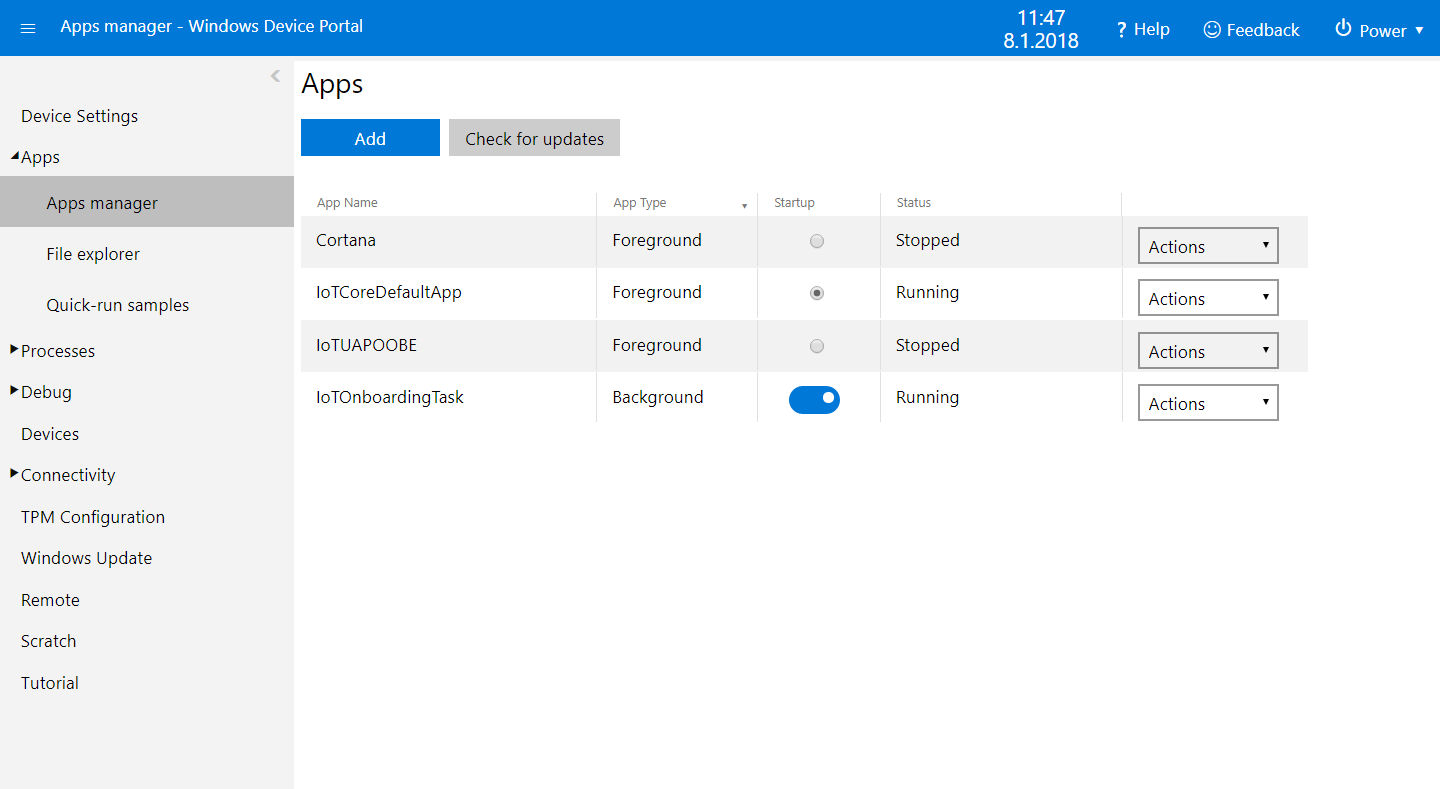Click the Add button
The width and height of the screenshot is (1440, 789).
tap(370, 138)
